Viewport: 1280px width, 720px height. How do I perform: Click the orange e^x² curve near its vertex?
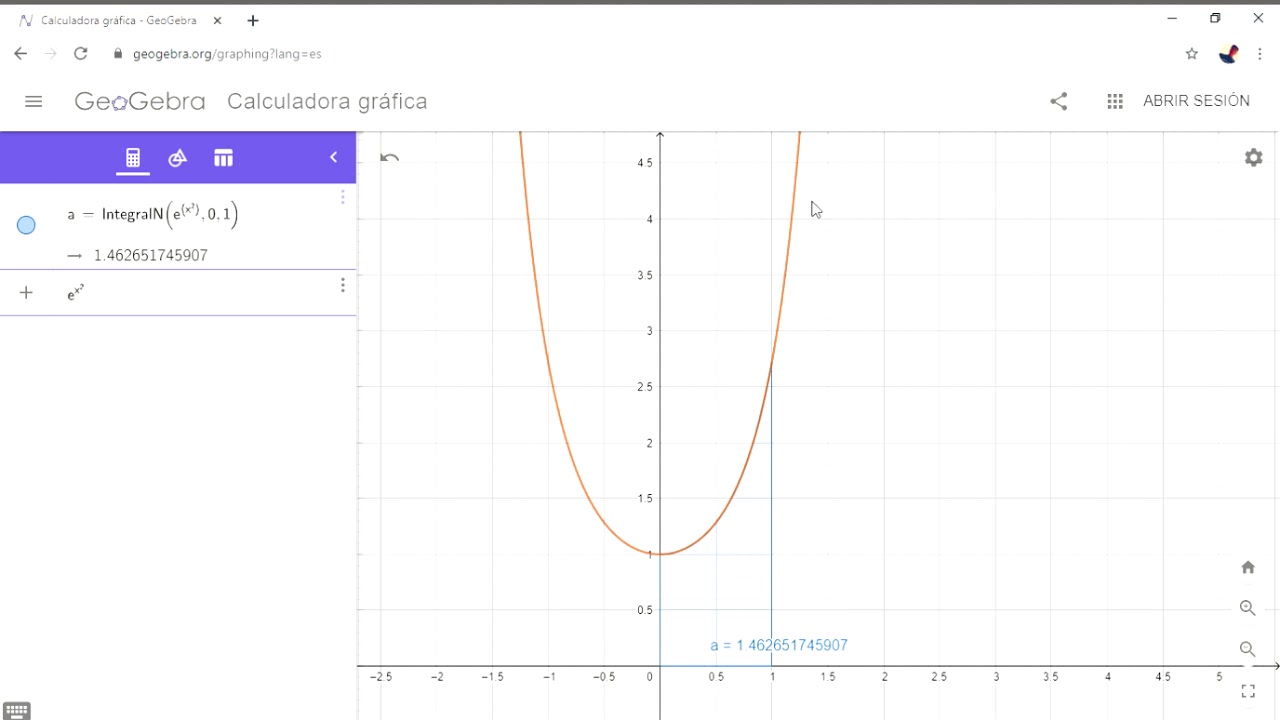coord(662,554)
